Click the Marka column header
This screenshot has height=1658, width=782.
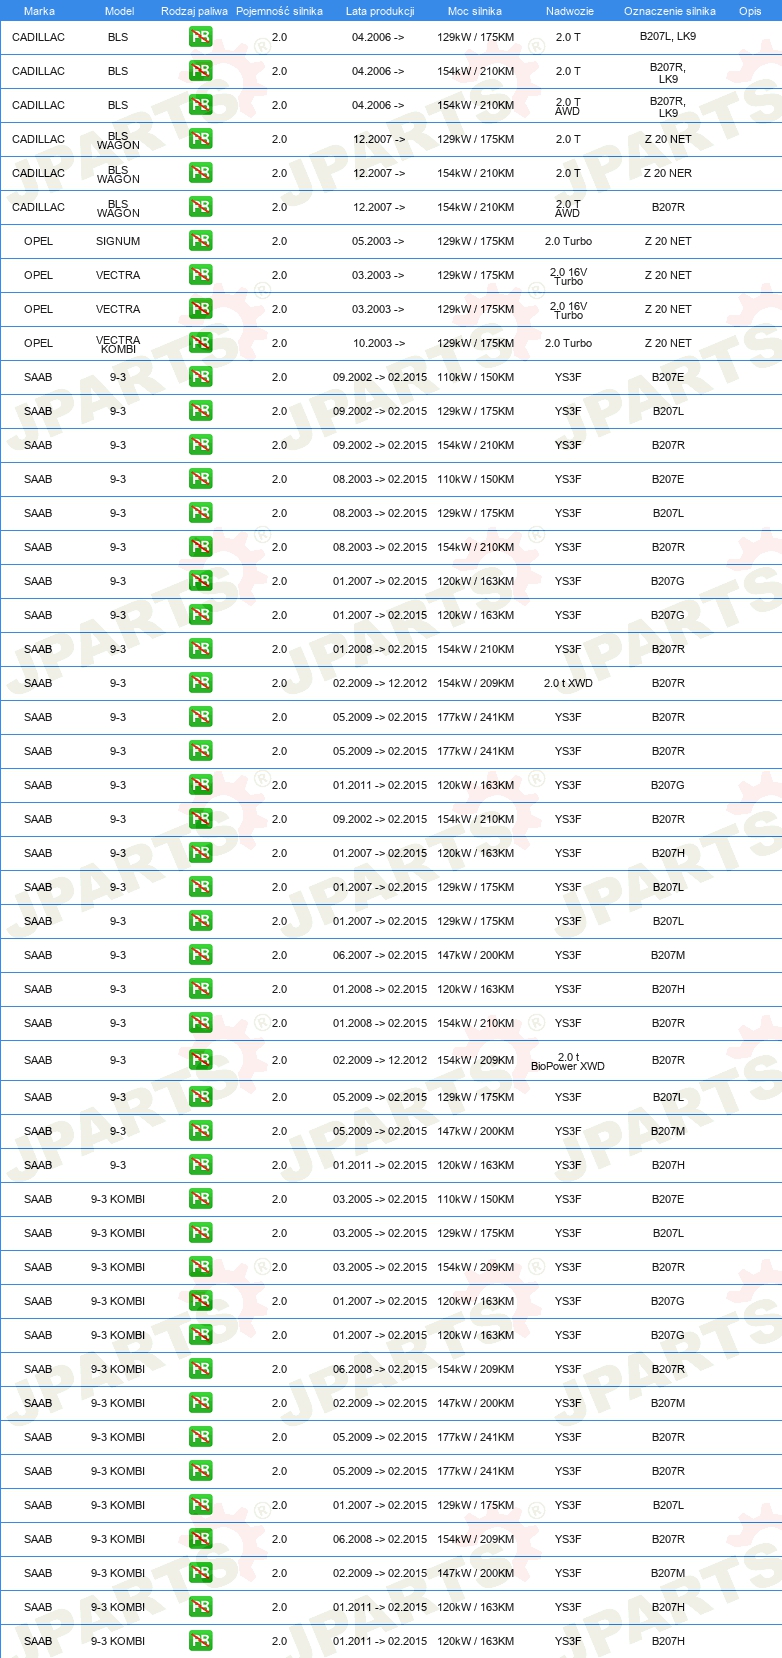point(39,11)
